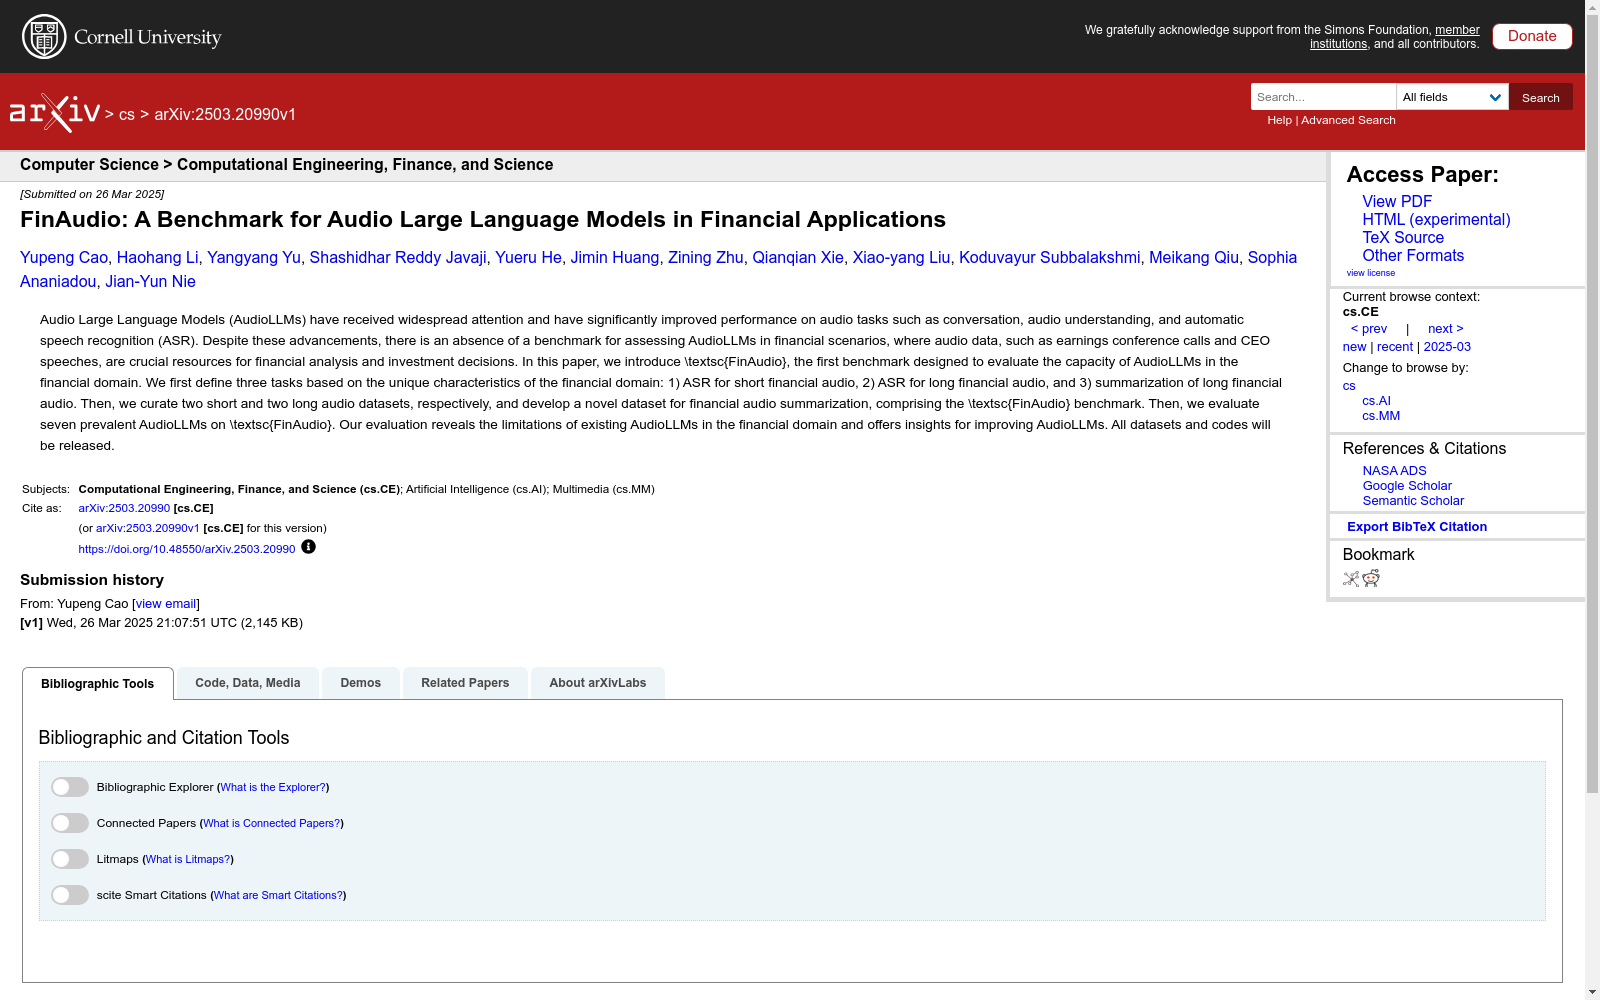Enable scite Smart Citations toggle
The image size is (1600, 1000).
[x=70, y=895]
